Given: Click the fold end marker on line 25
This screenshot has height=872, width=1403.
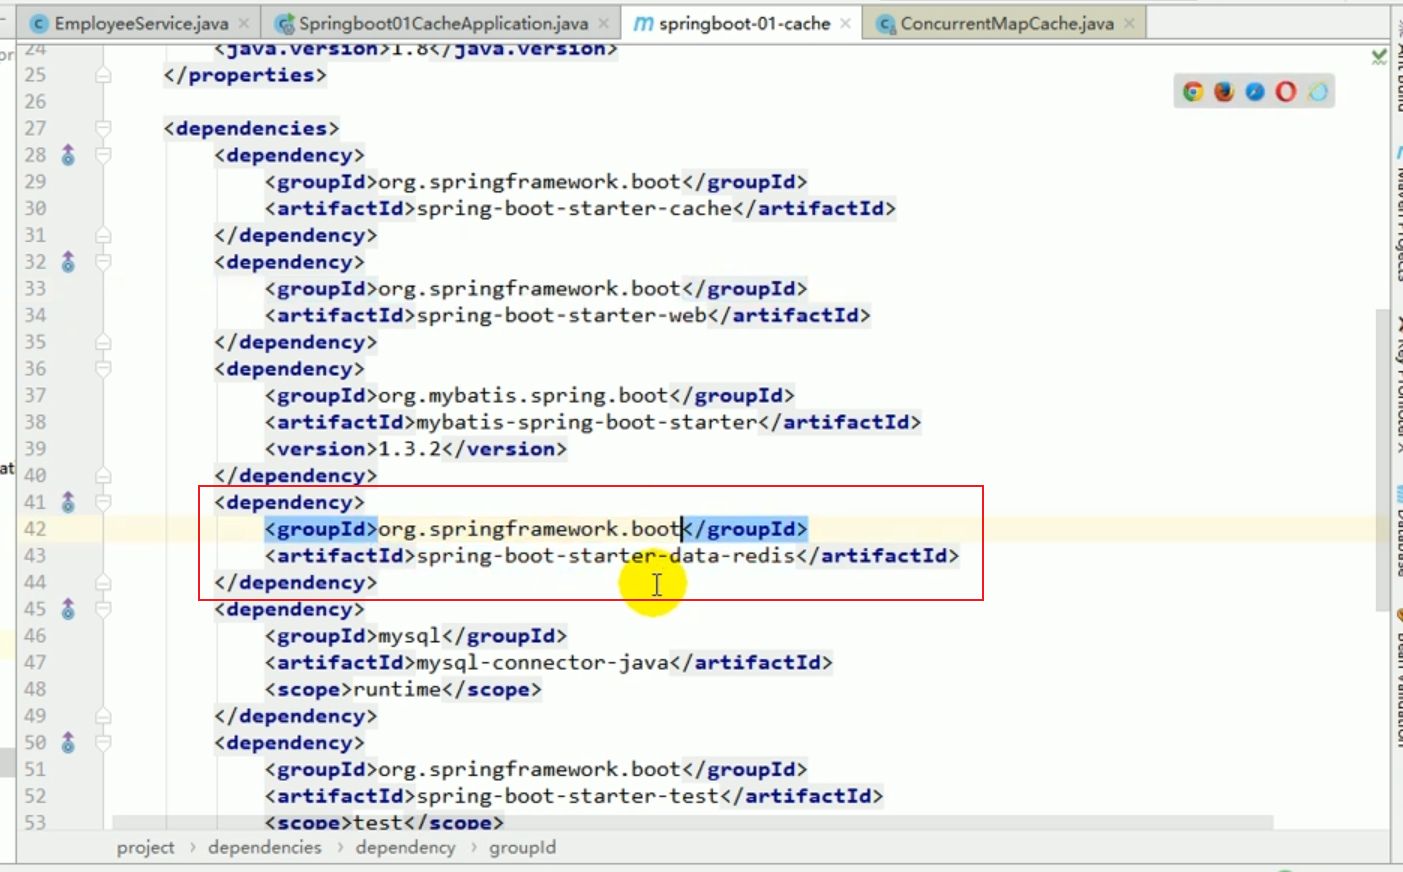Looking at the screenshot, I should click(x=103, y=75).
